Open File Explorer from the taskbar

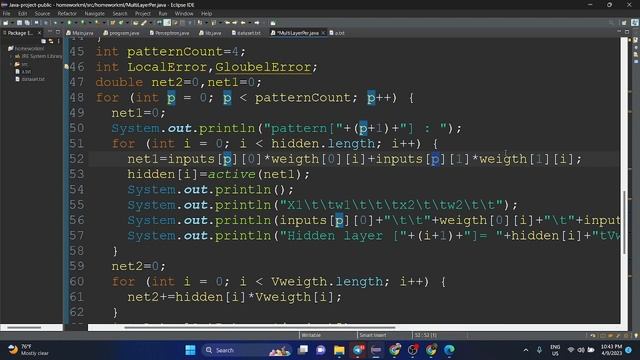(x=339, y=350)
